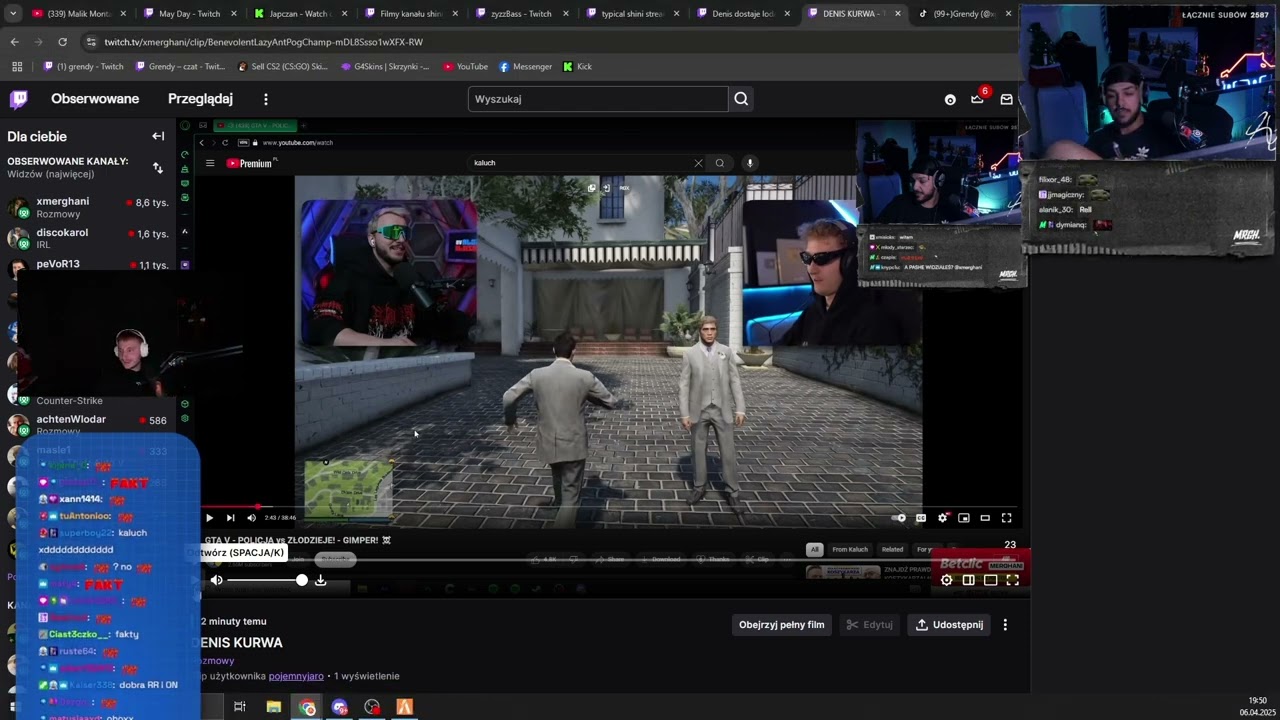1280x720 pixels.
Task: Open the Twitch home logo
Action: click(x=19, y=99)
